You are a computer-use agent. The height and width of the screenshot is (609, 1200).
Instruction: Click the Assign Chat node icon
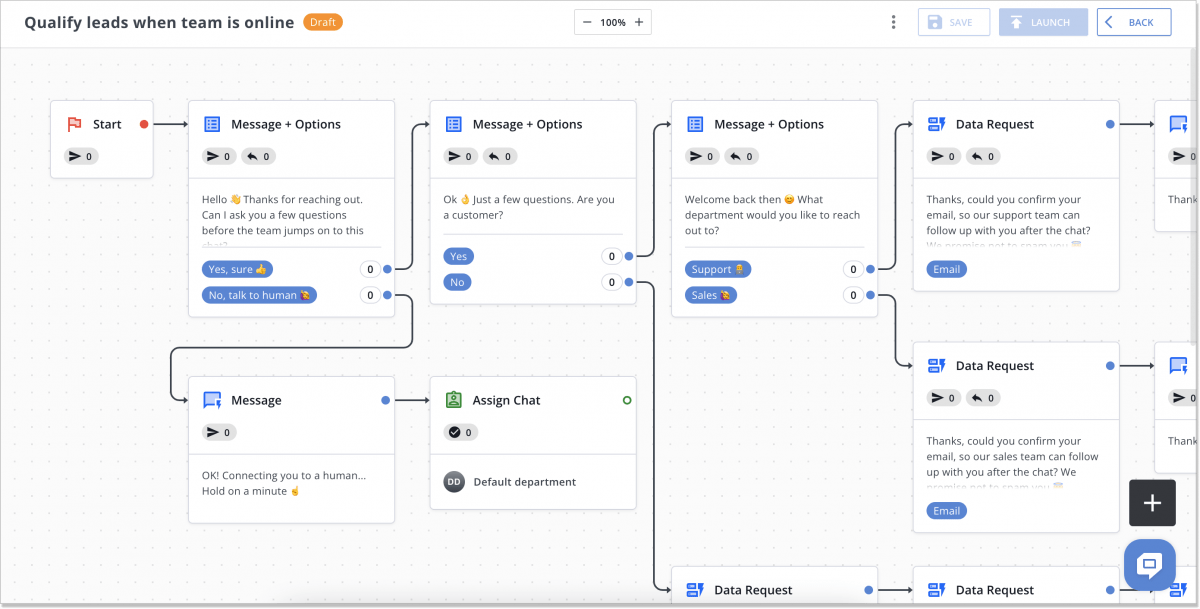453,400
